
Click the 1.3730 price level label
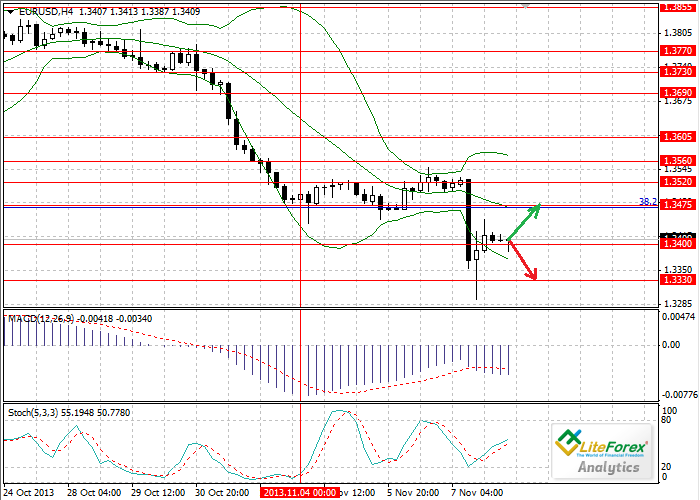pos(677,72)
